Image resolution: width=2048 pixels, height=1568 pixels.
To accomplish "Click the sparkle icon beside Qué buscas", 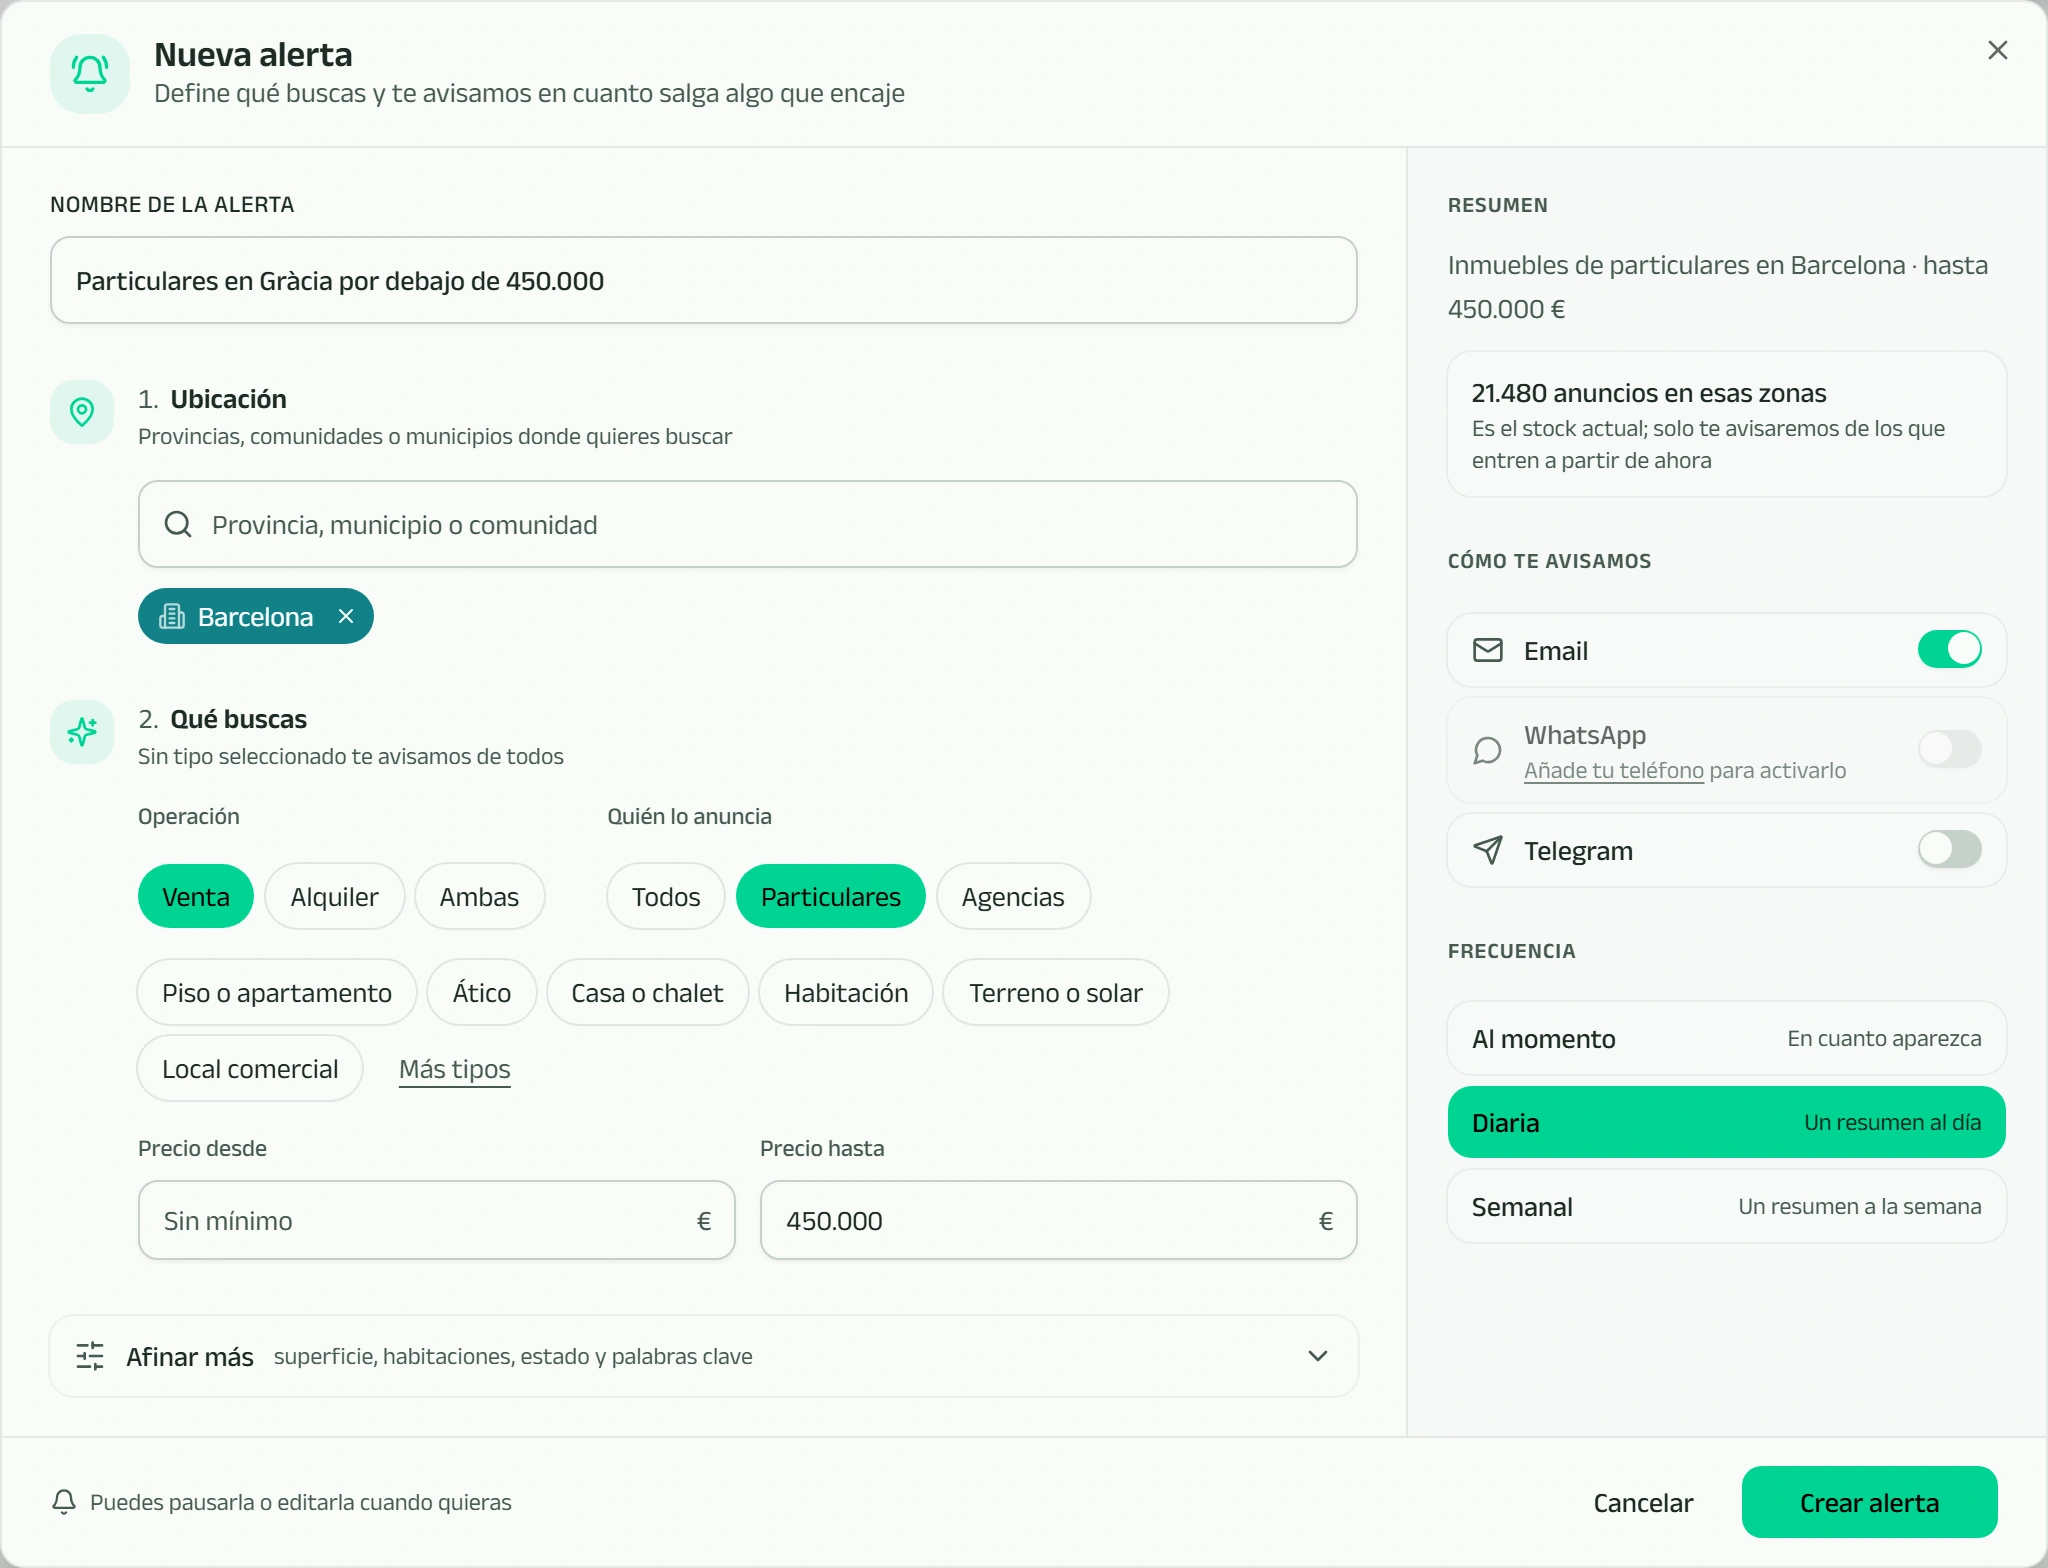I will pyautogui.click(x=82, y=731).
